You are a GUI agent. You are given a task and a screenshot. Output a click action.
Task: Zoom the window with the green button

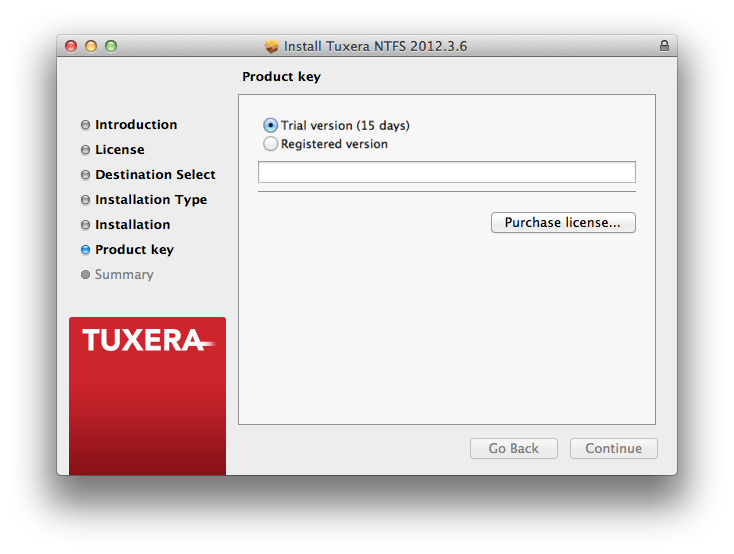pos(111,46)
